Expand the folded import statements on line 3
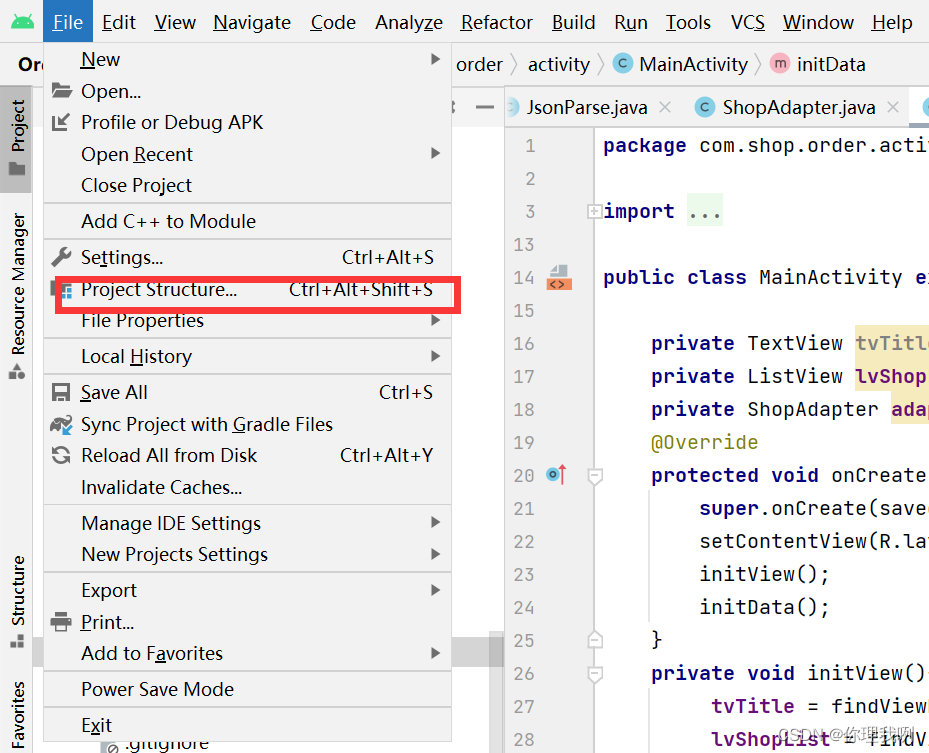This screenshot has width=929, height=753. point(704,210)
